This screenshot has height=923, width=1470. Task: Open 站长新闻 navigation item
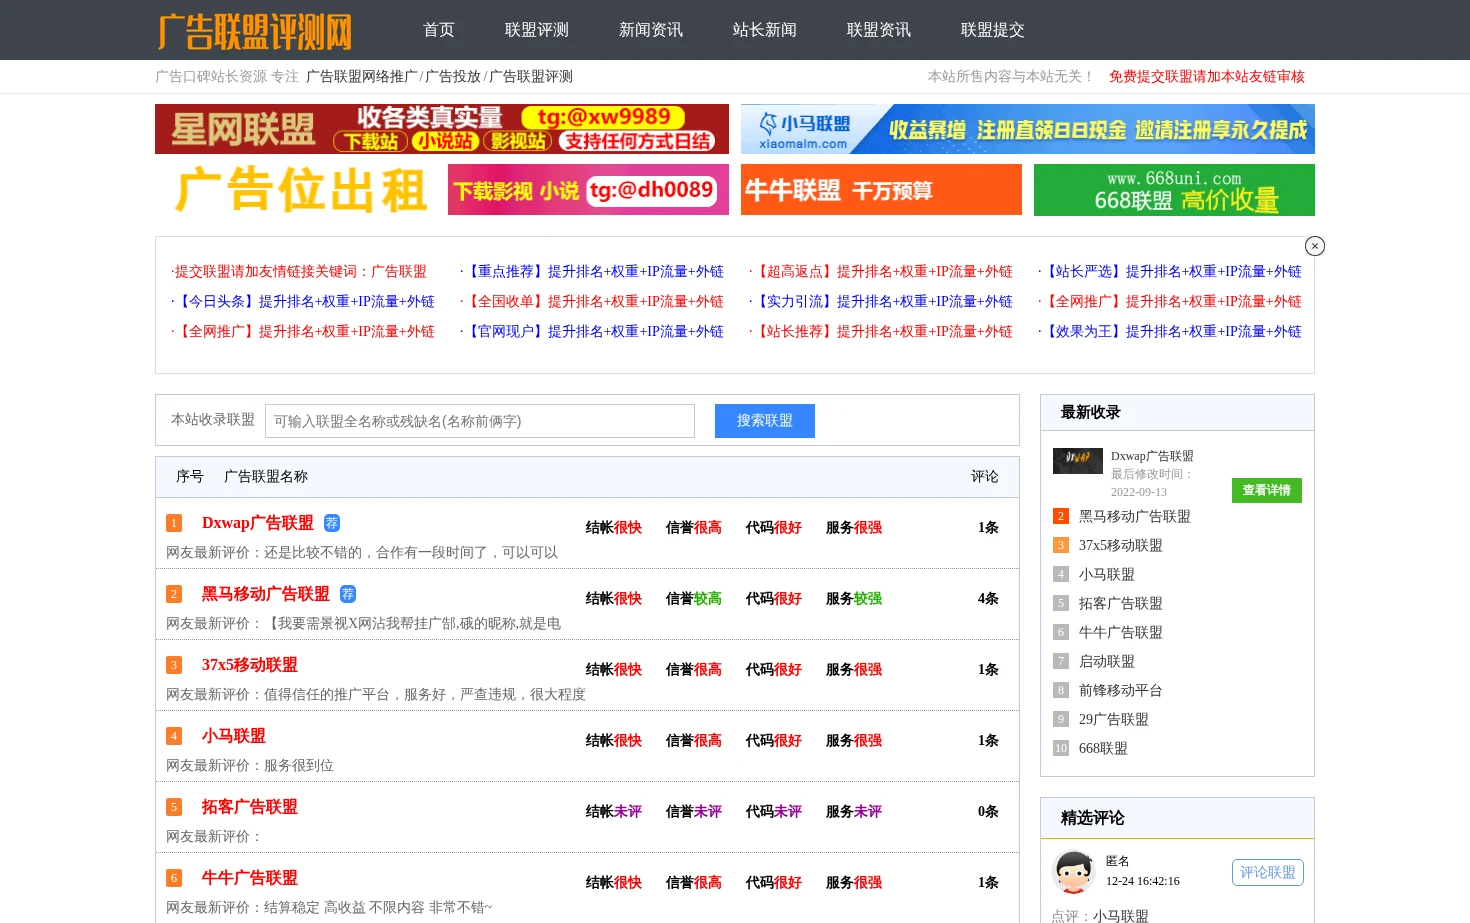coord(765,30)
